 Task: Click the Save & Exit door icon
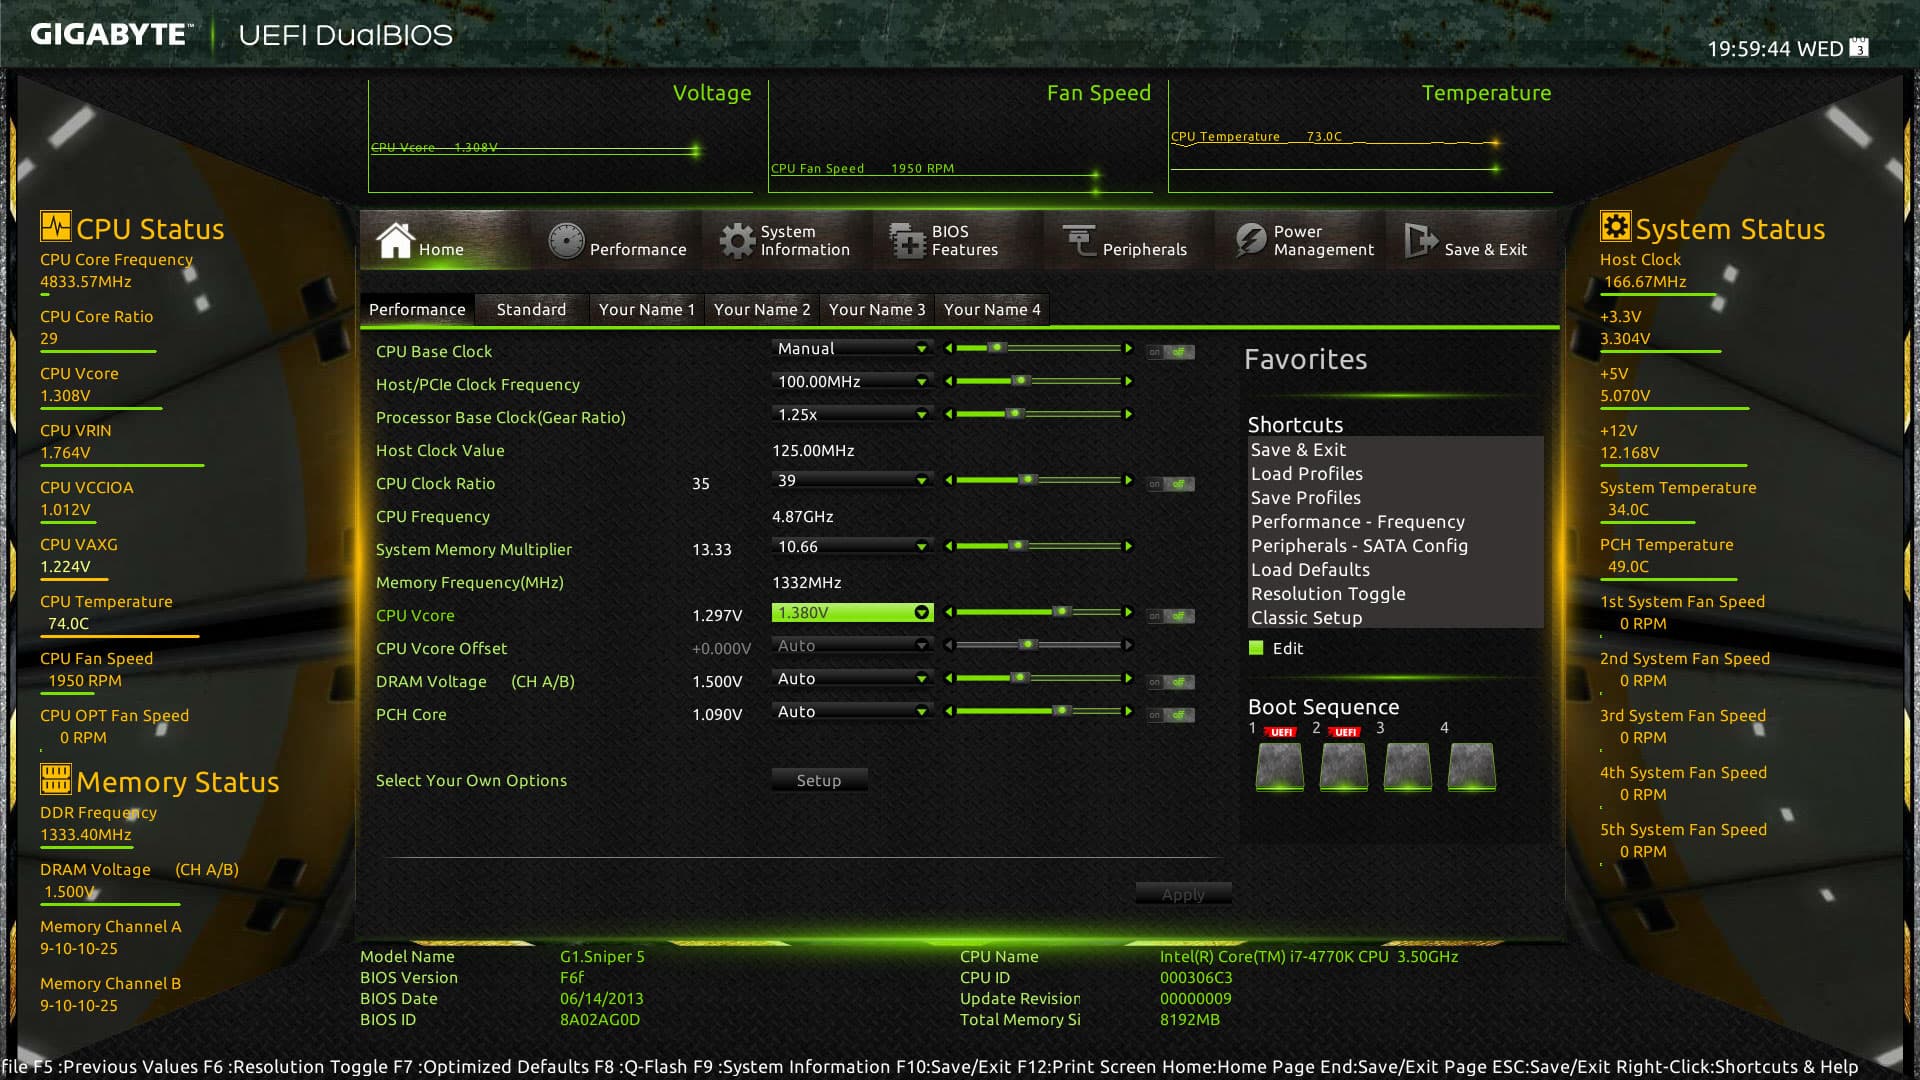coord(1420,240)
